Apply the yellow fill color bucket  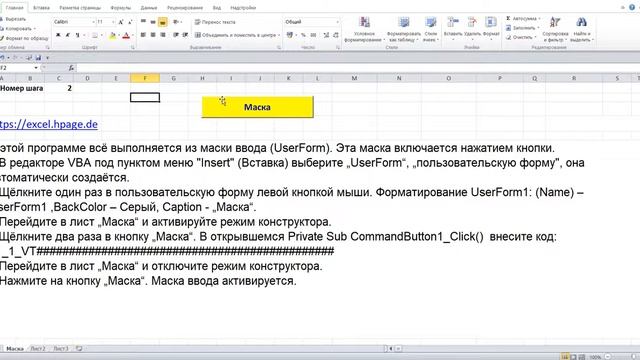click(112, 36)
